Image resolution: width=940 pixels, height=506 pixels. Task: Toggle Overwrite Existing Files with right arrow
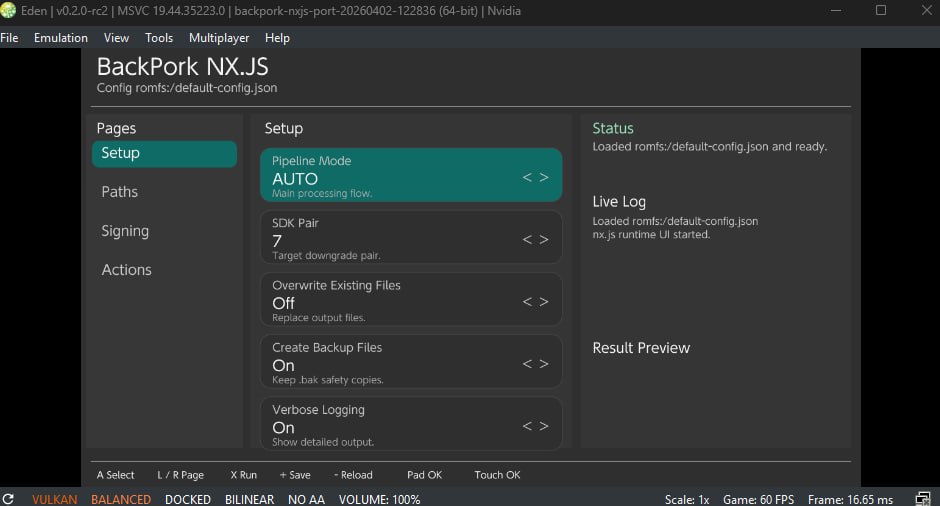point(544,302)
